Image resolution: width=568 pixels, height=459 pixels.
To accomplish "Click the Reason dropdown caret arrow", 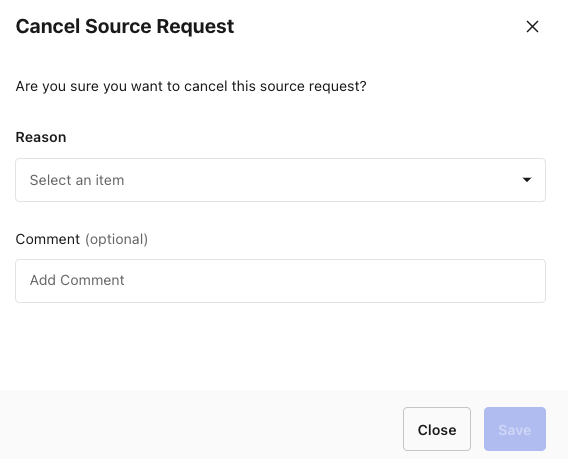I will pyautogui.click(x=527, y=180).
